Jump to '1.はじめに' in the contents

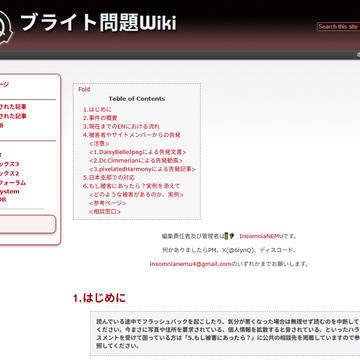[x=97, y=109]
